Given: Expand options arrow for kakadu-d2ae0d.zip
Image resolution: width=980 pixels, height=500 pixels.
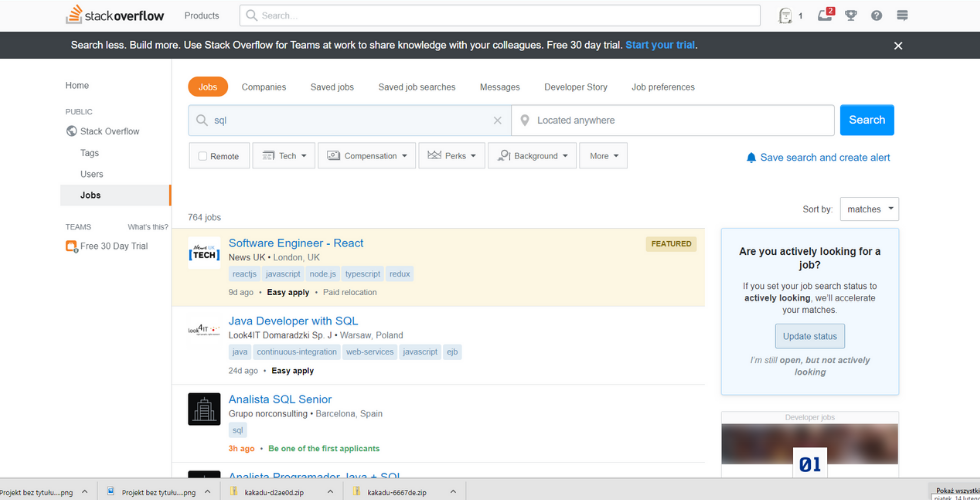Looking at the screenshot, I should [x=331, y=492].
